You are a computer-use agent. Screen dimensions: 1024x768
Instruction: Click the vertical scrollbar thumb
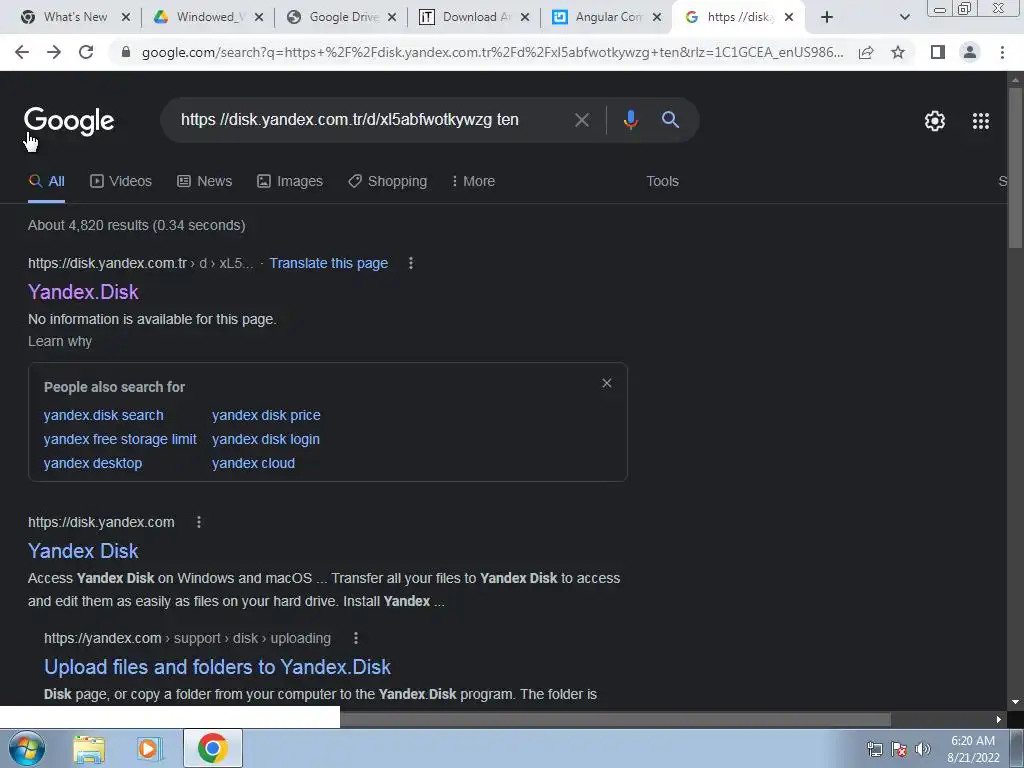[1015, 167]
